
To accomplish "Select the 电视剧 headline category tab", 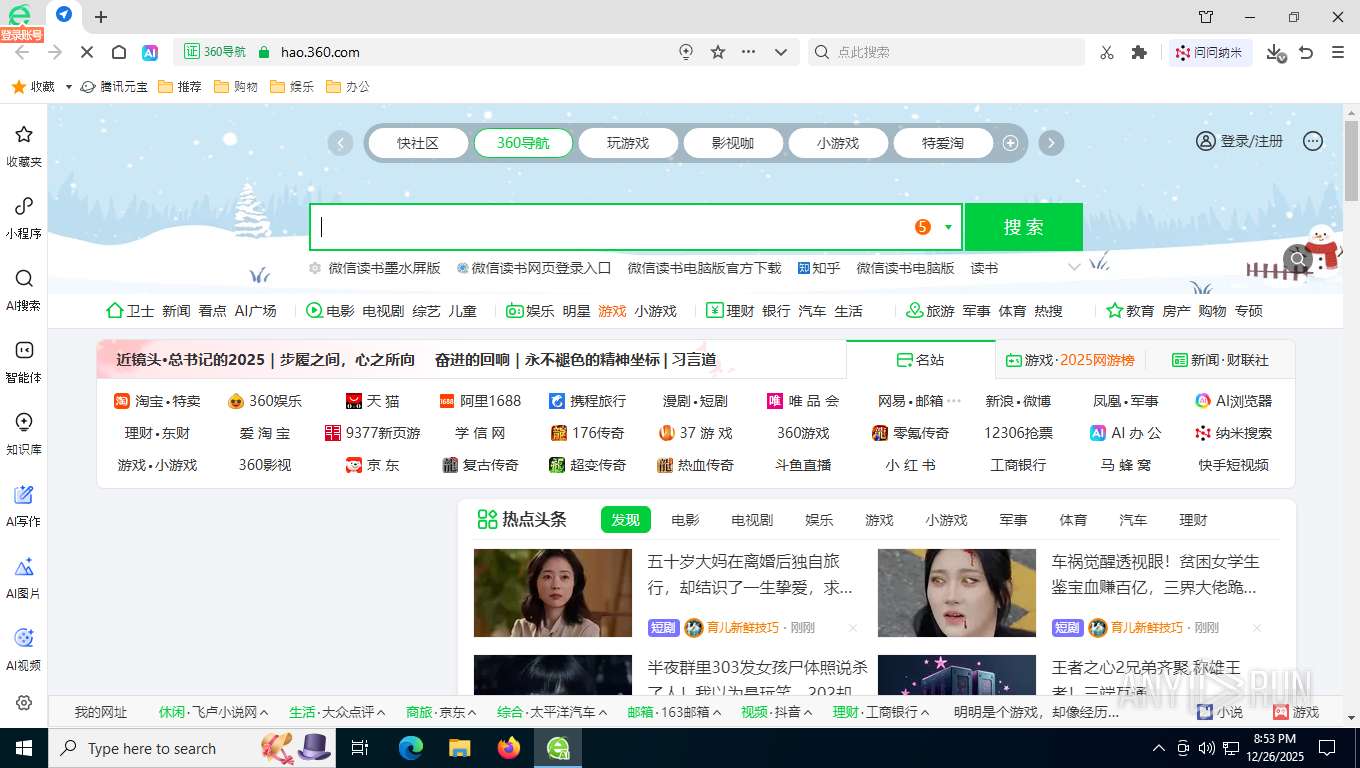I will (x=752, y=520).
